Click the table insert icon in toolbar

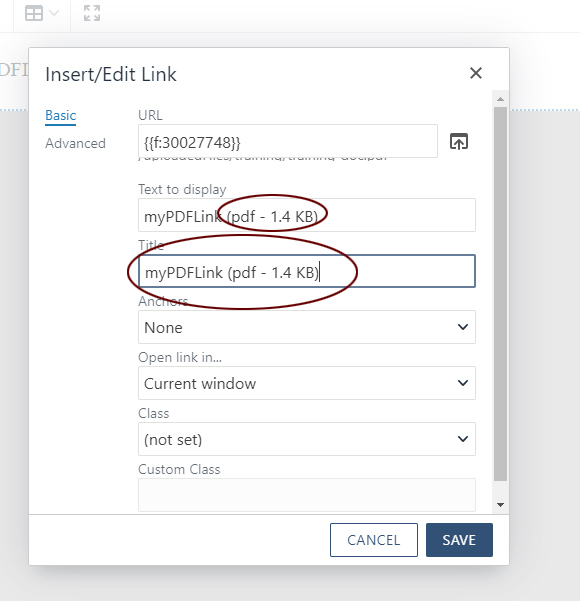tap(34, 13)
